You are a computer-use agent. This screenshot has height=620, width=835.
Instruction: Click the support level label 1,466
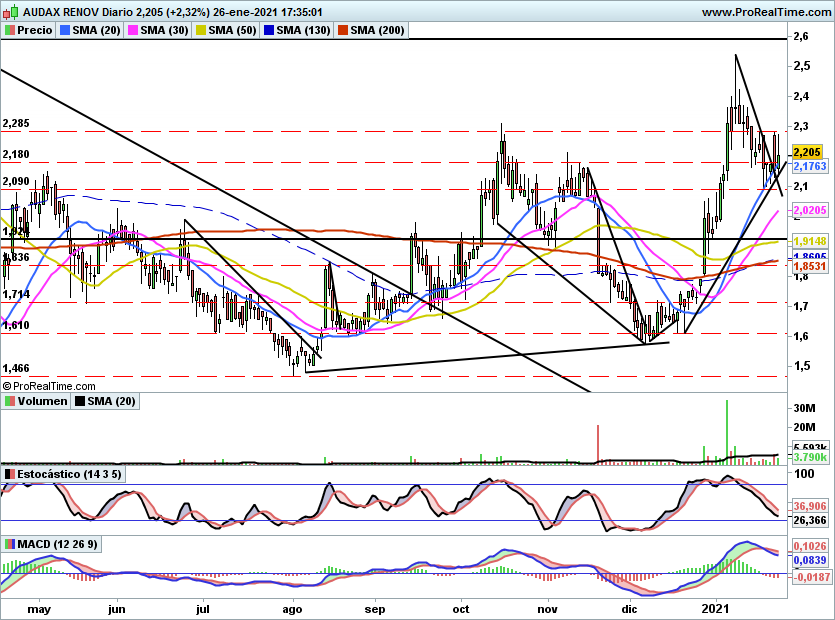pos(16,369)
